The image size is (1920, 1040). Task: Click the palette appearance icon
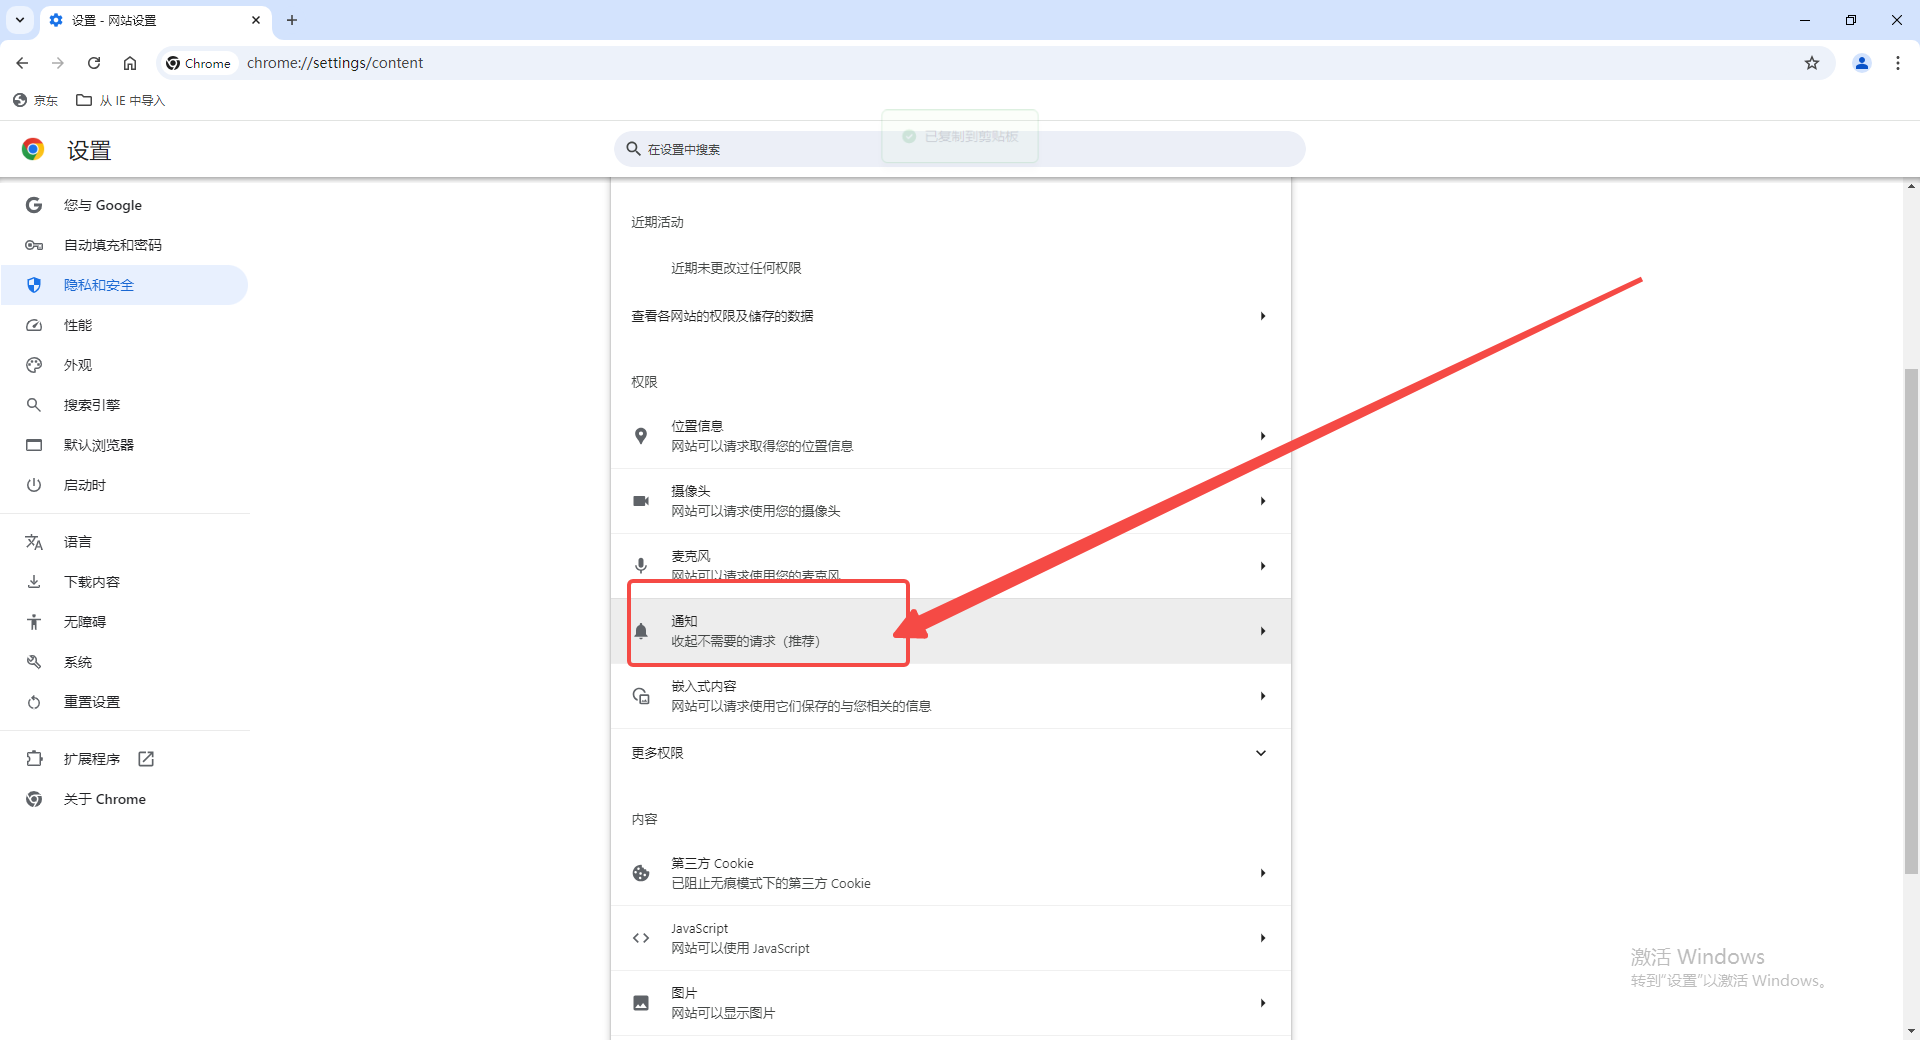34,365
